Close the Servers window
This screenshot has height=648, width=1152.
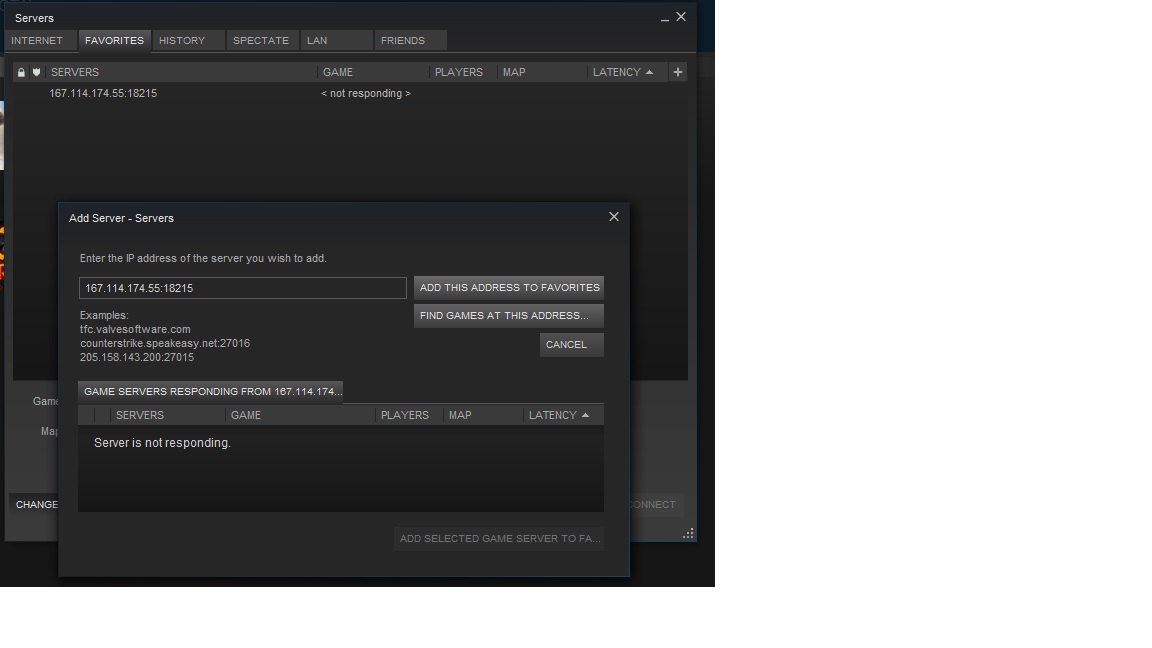click(x=681, y=17)
